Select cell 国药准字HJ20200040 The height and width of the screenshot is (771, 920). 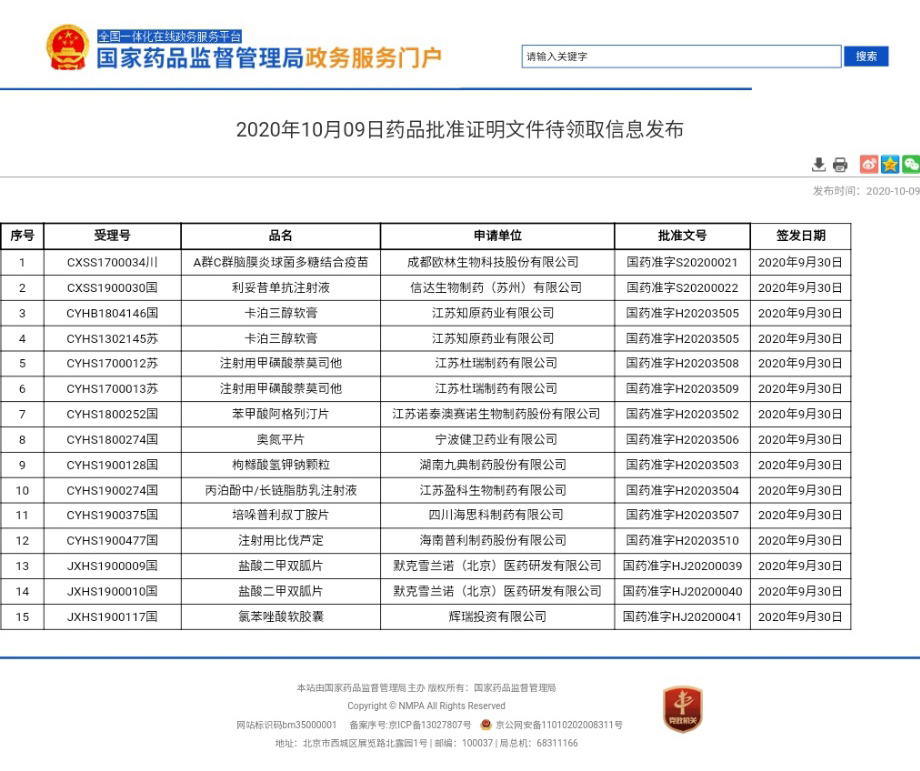[682, 591]
